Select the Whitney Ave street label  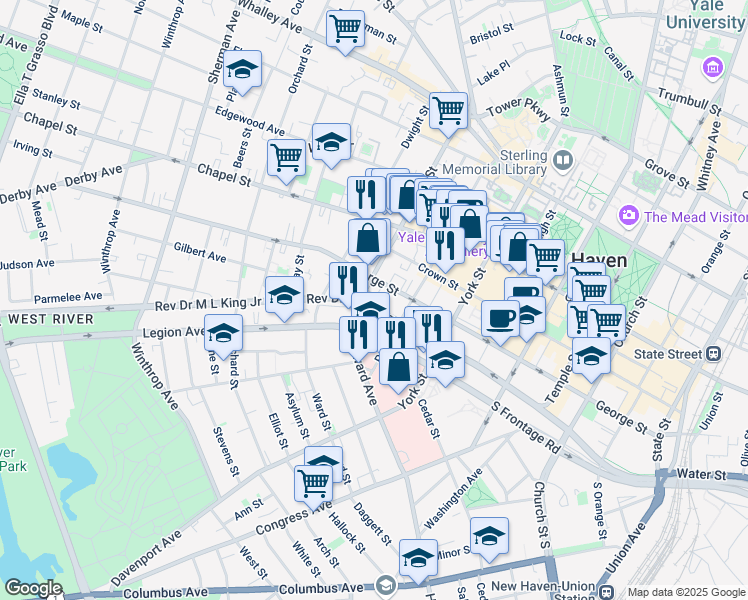click(708, 156)
